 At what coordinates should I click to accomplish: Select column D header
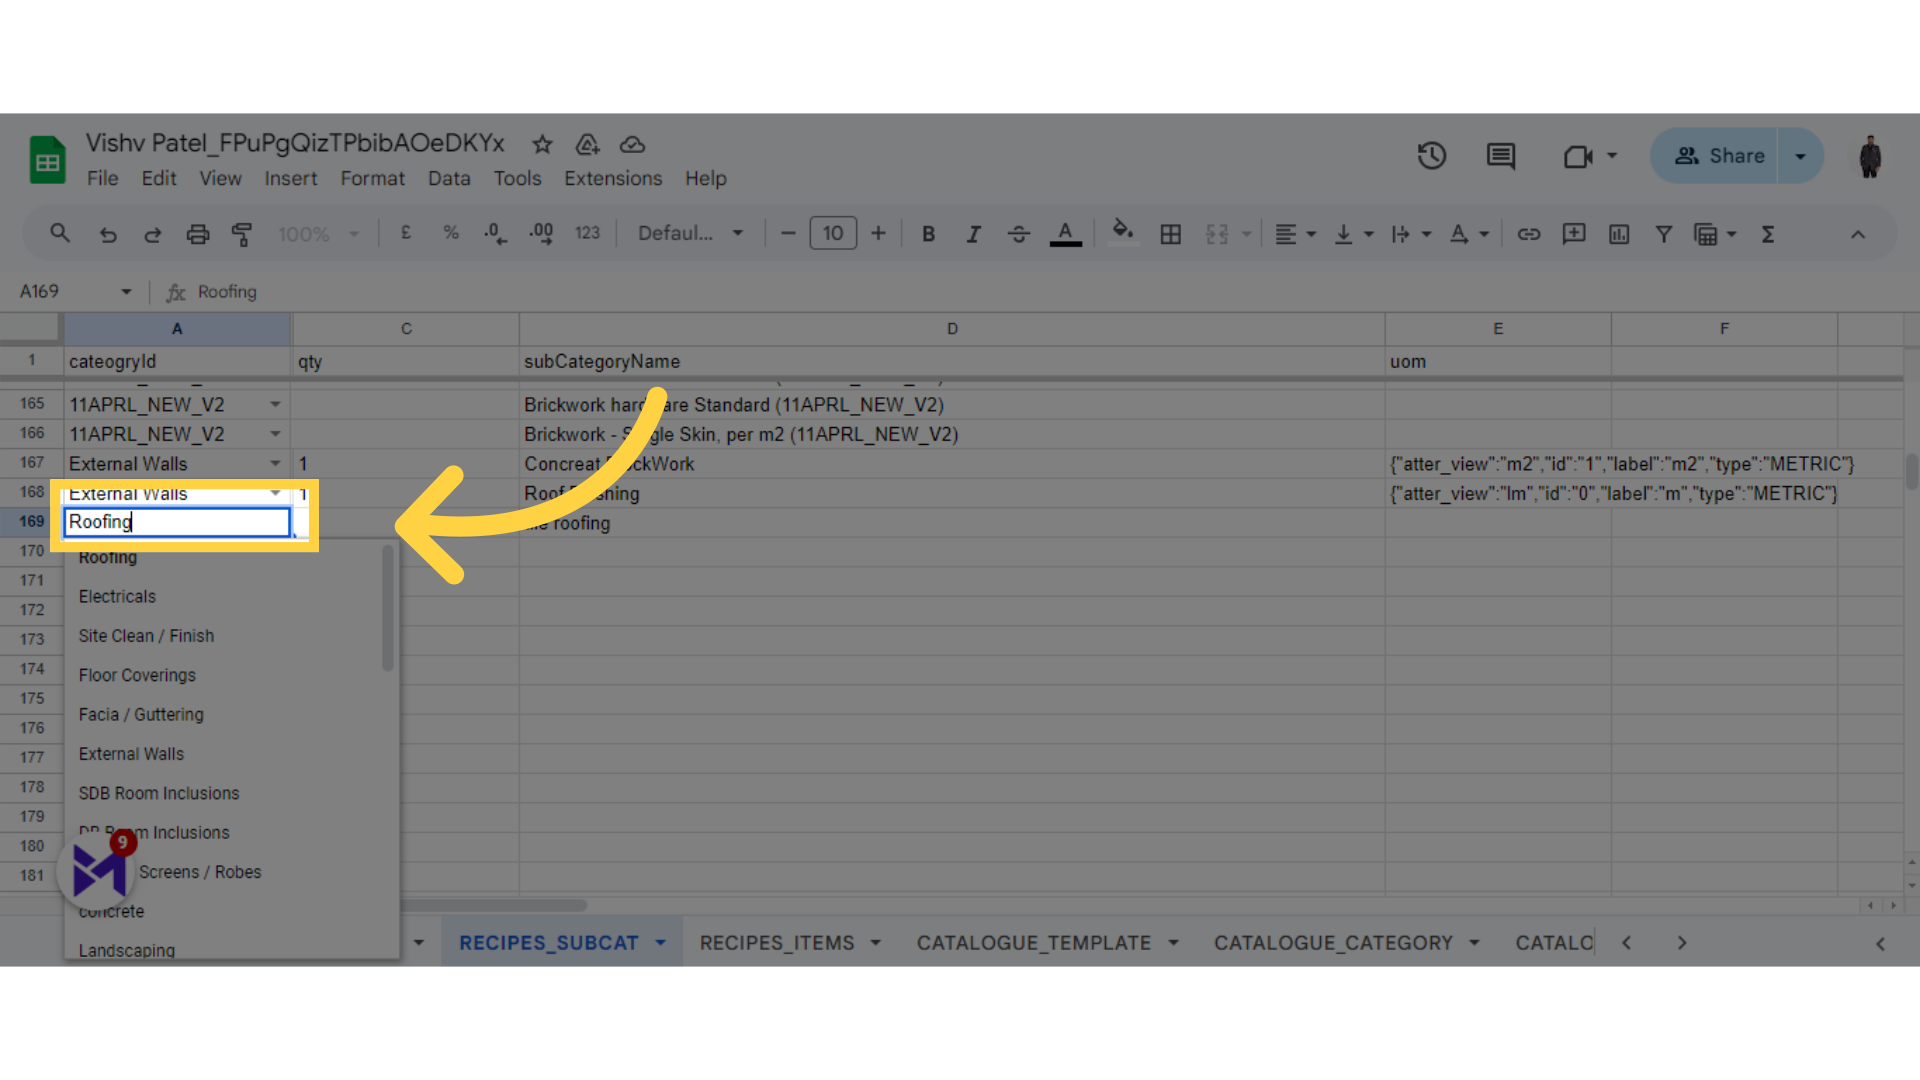[952, 329]
